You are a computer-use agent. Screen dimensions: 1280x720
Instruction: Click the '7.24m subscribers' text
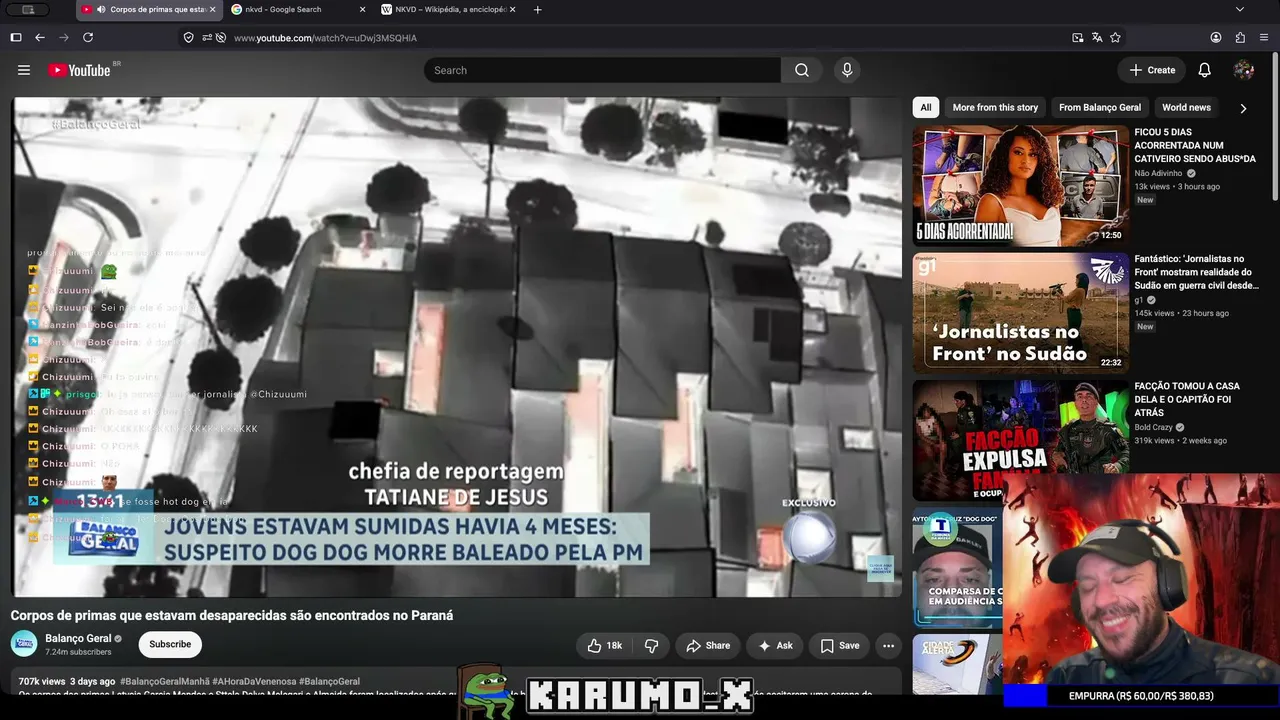click(78, 652)
